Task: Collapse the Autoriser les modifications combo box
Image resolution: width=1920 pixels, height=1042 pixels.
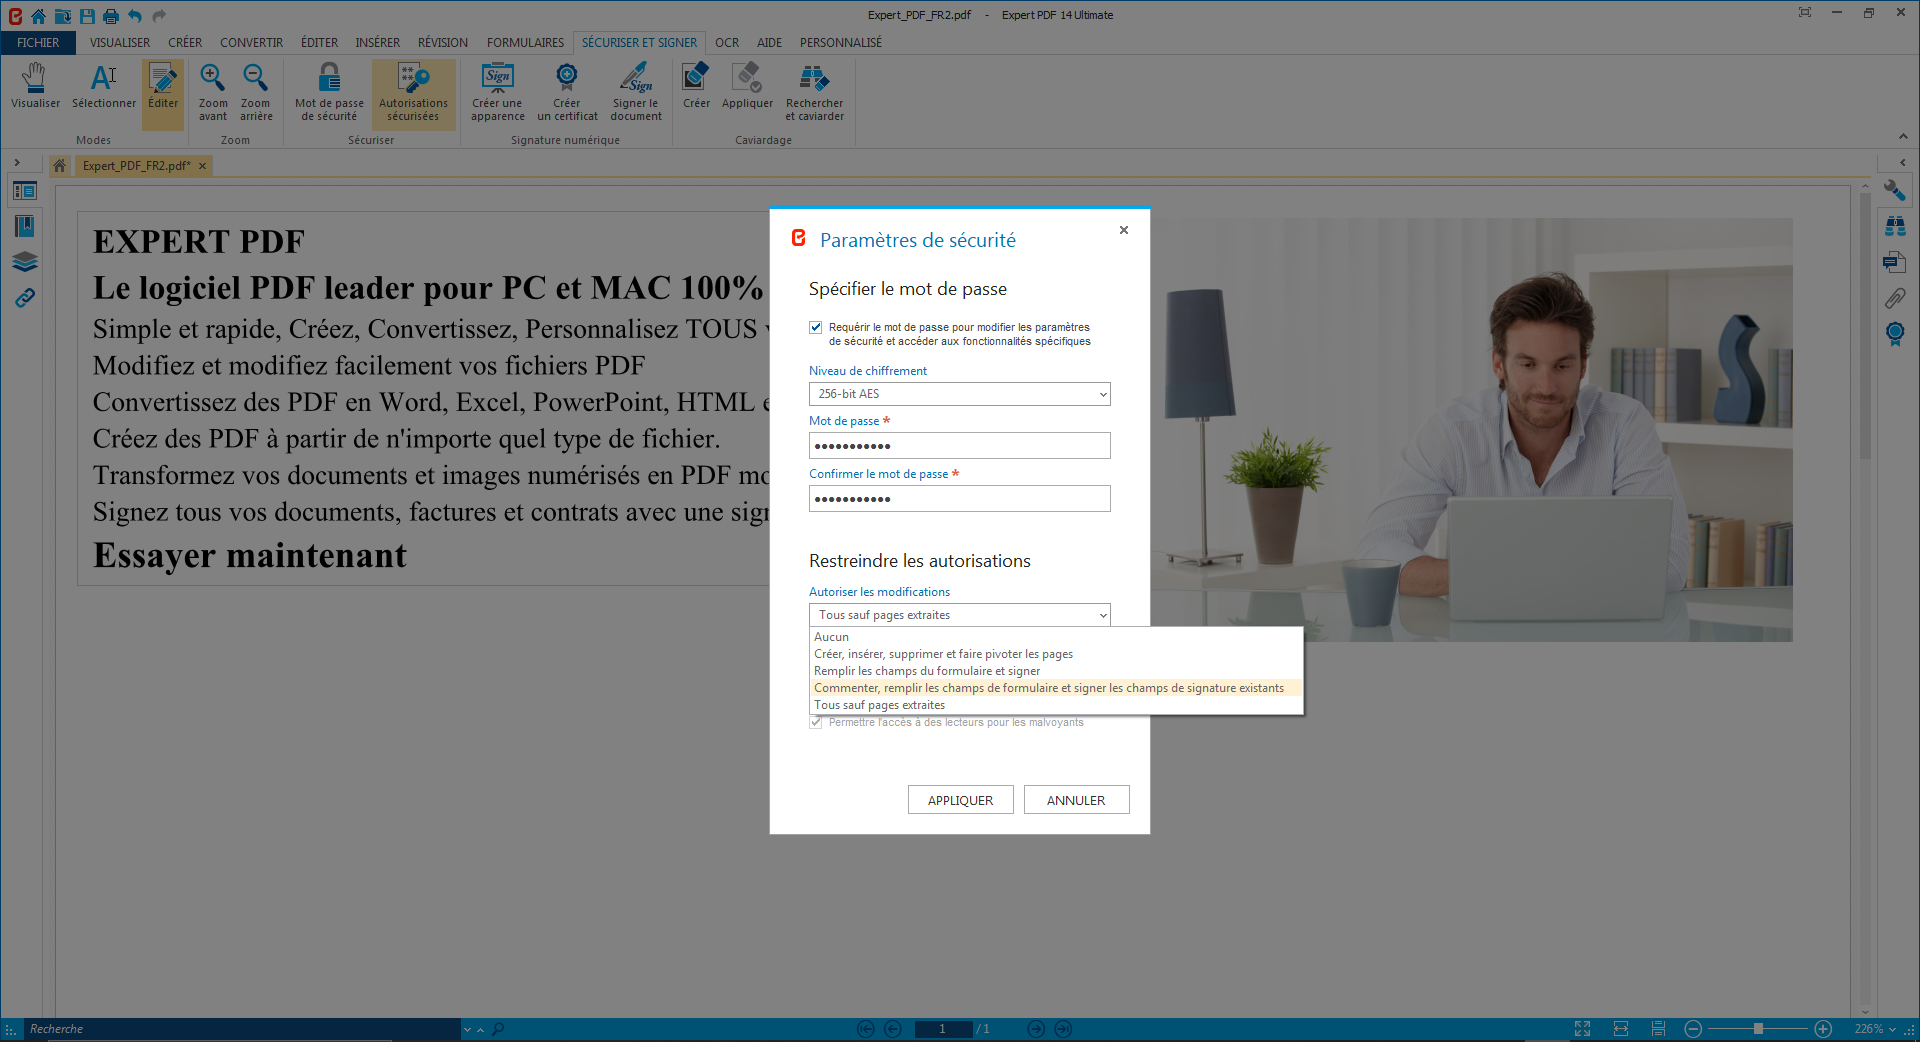Action: [959, 615]
